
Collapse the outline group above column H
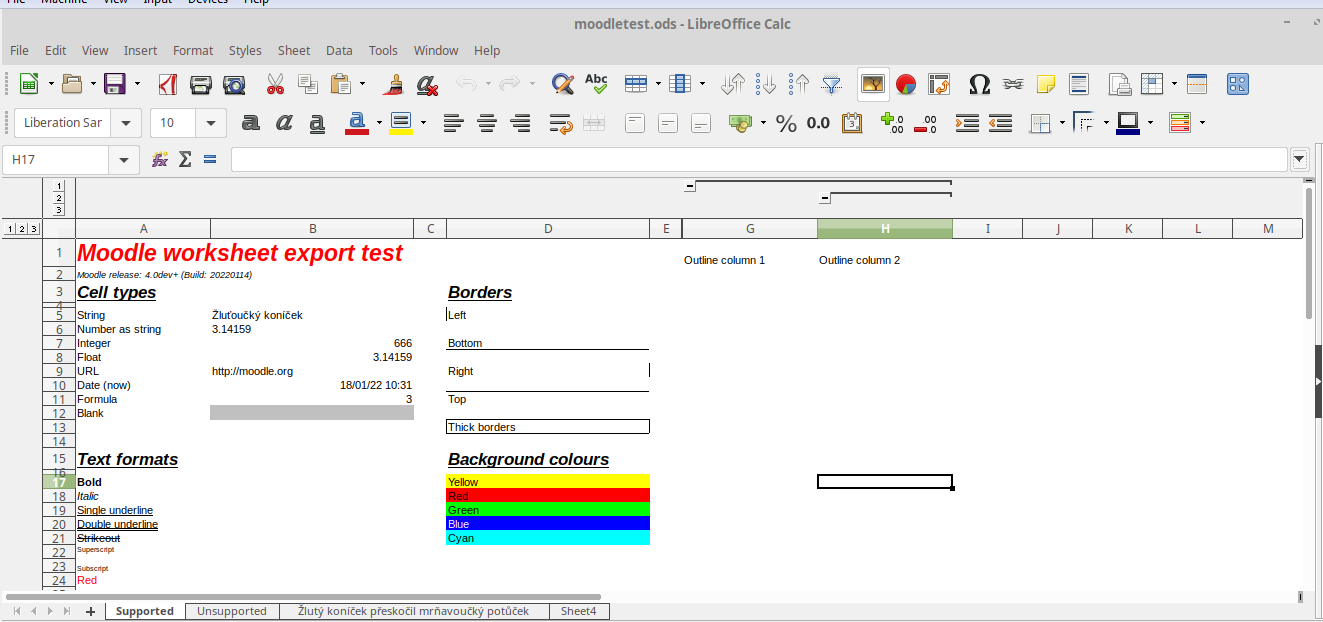825,198
